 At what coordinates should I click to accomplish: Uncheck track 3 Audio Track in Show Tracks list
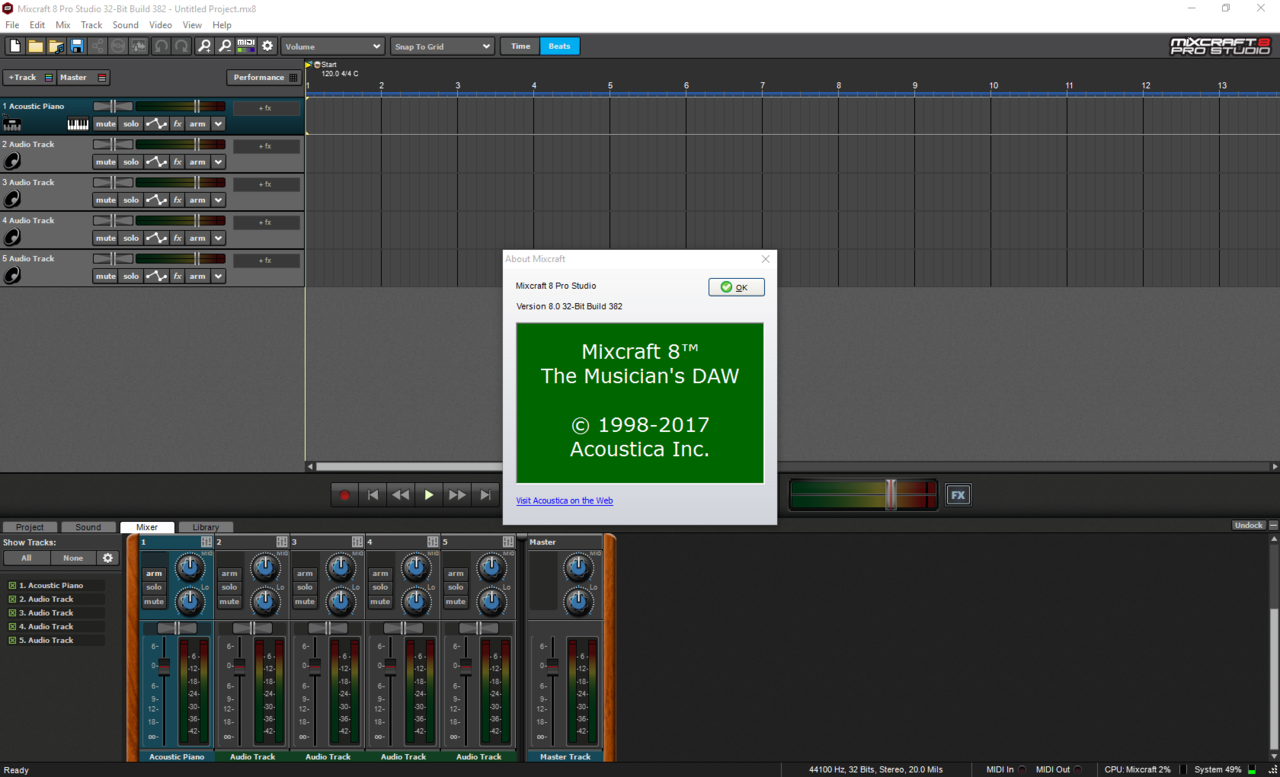(12, 612)
